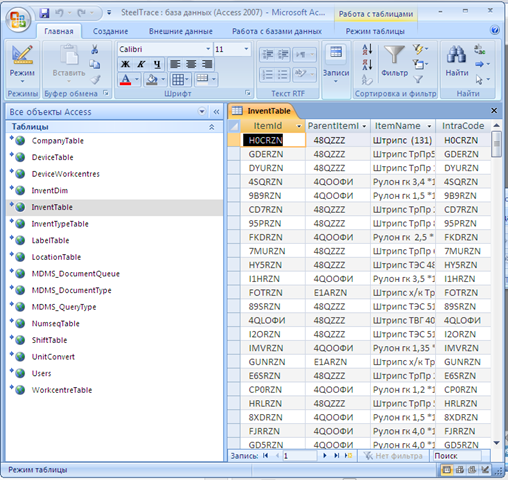This screenshot has height=480, width=508.
Task: Apply fill color bucket
Action: (x=152, y=80)
